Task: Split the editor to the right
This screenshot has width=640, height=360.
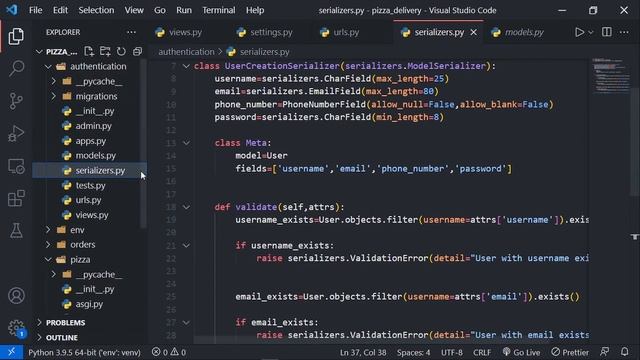Action: point(607,32)
